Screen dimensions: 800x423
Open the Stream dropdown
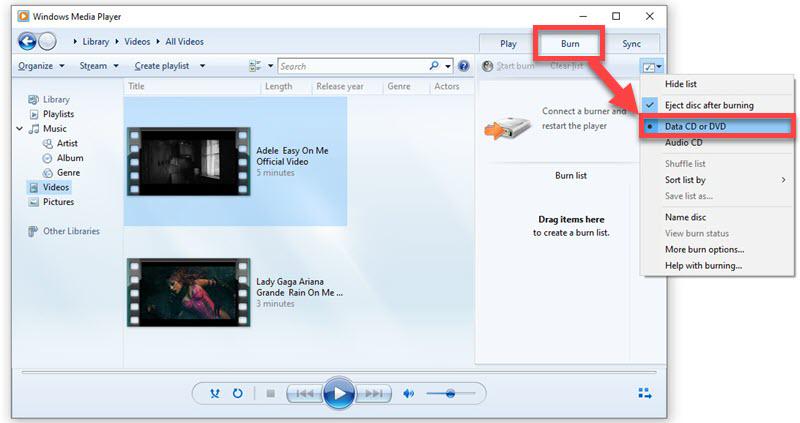[99, 66]
